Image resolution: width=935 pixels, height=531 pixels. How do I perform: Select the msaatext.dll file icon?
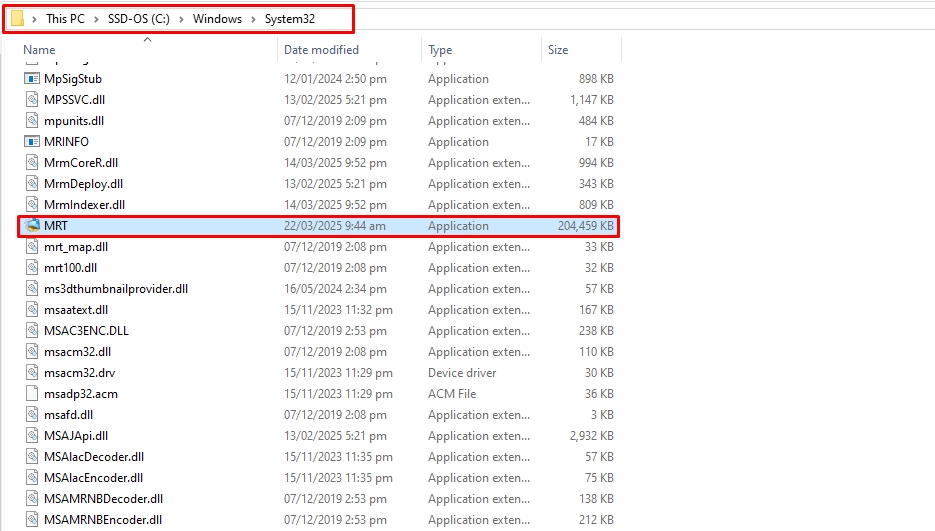click(x=32, y=310)
